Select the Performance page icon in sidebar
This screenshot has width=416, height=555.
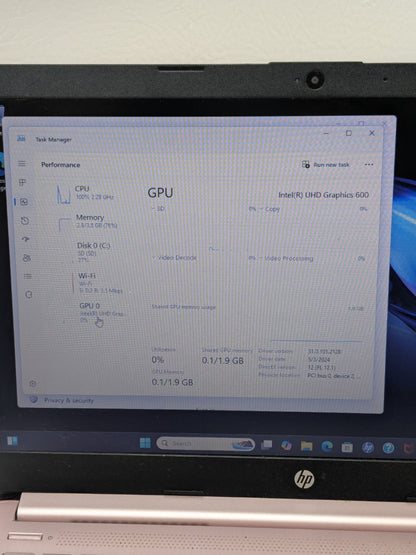(24, 202)
